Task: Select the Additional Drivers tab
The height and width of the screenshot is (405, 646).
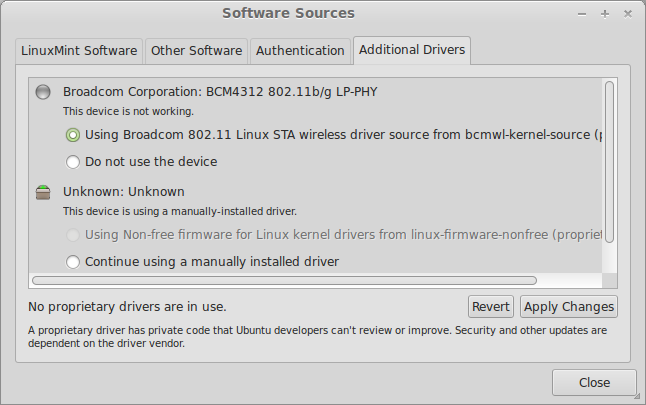Action: coord(412,50)
